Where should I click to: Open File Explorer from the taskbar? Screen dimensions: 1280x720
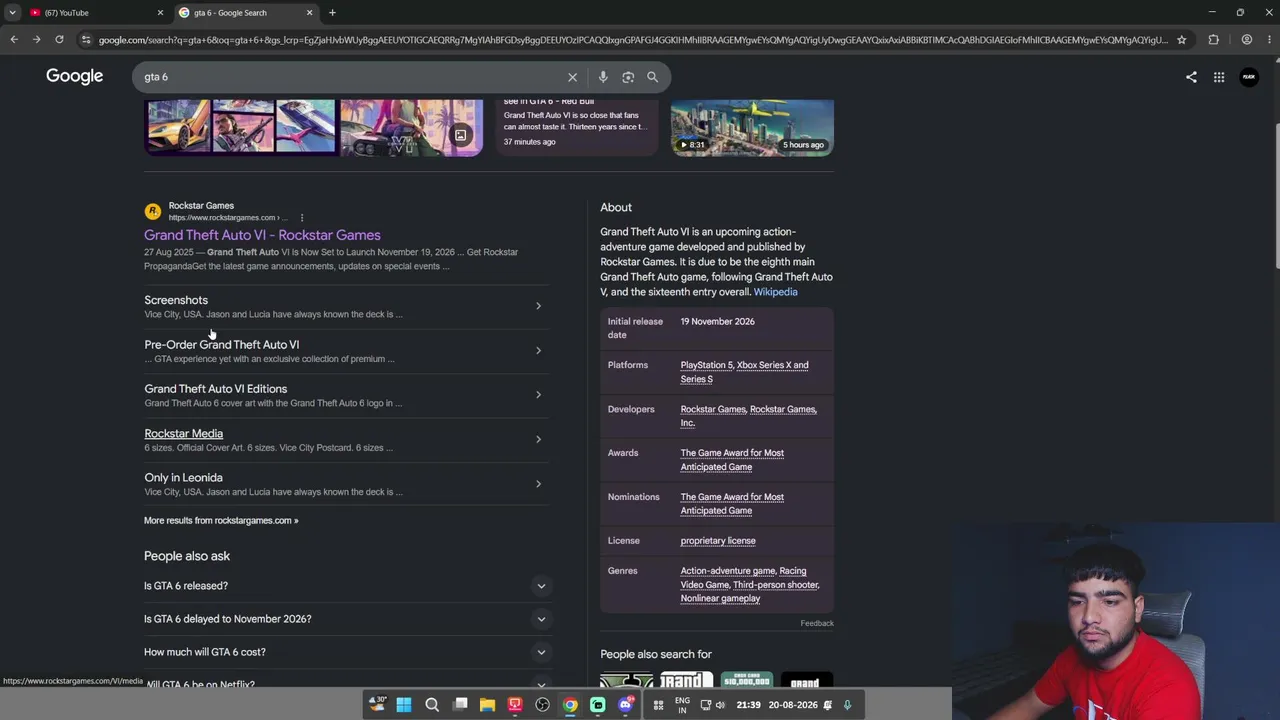(x=487, y=705)
